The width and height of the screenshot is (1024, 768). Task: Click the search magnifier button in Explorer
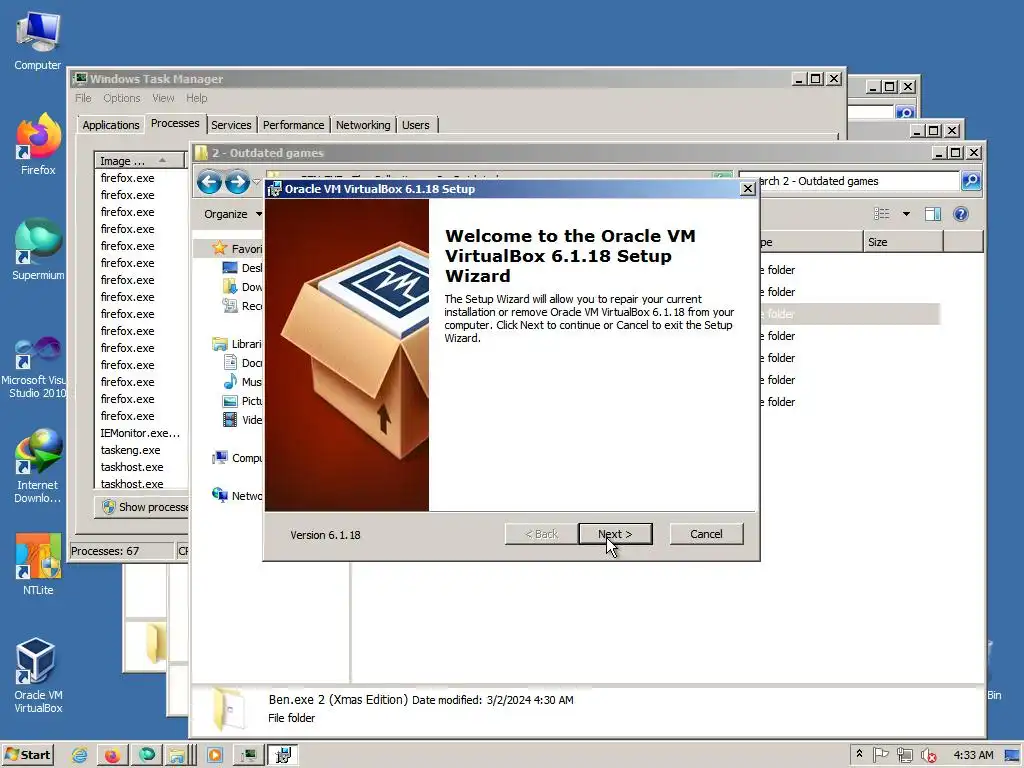click(971, 181)
